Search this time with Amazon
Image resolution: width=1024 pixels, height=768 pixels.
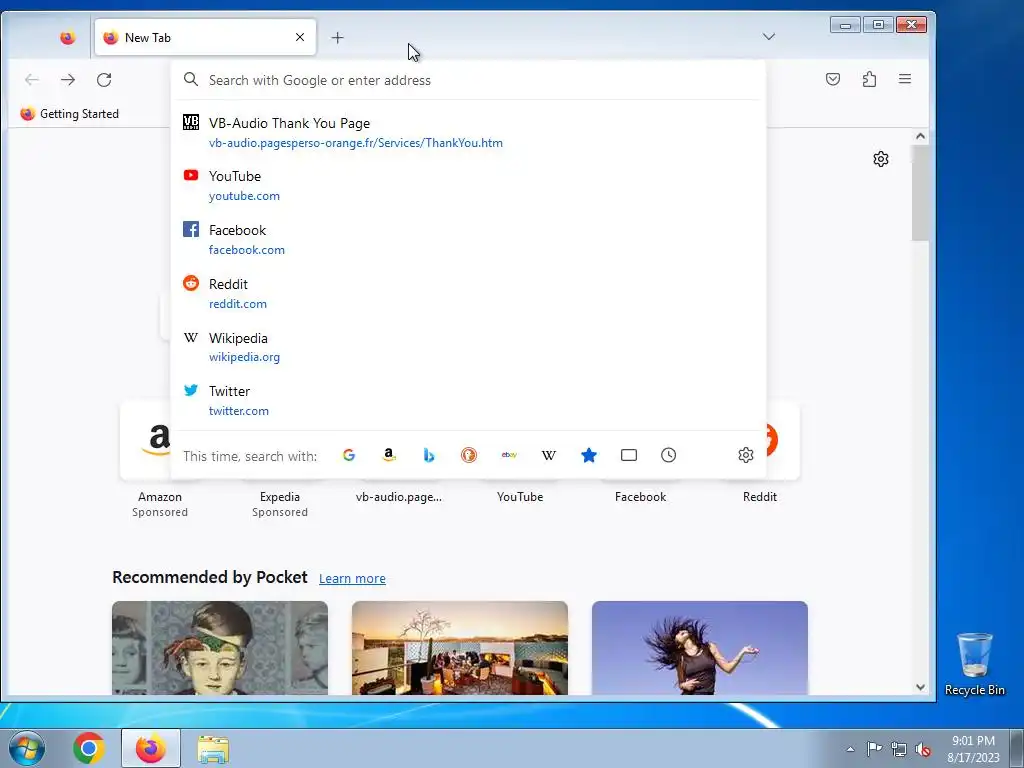[x=389, y=455]
